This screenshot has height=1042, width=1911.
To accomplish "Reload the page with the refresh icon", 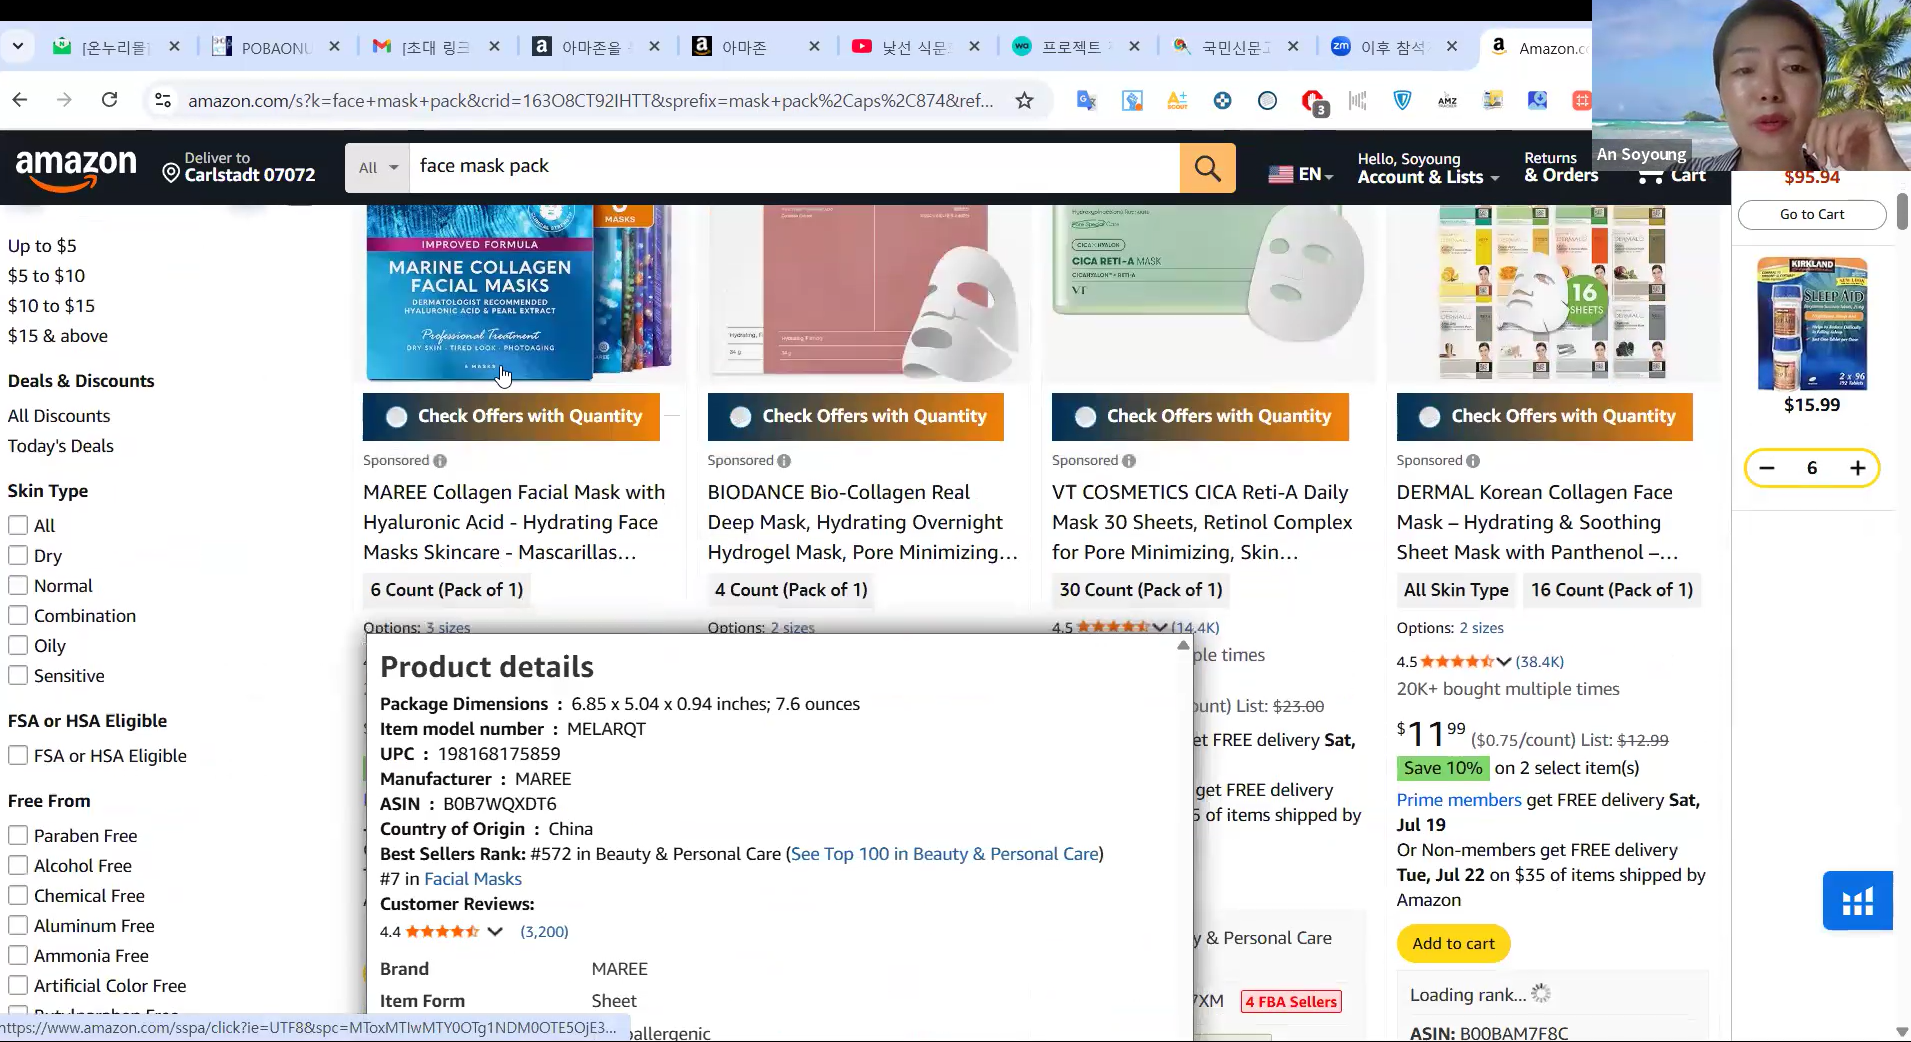I will 110,100.
